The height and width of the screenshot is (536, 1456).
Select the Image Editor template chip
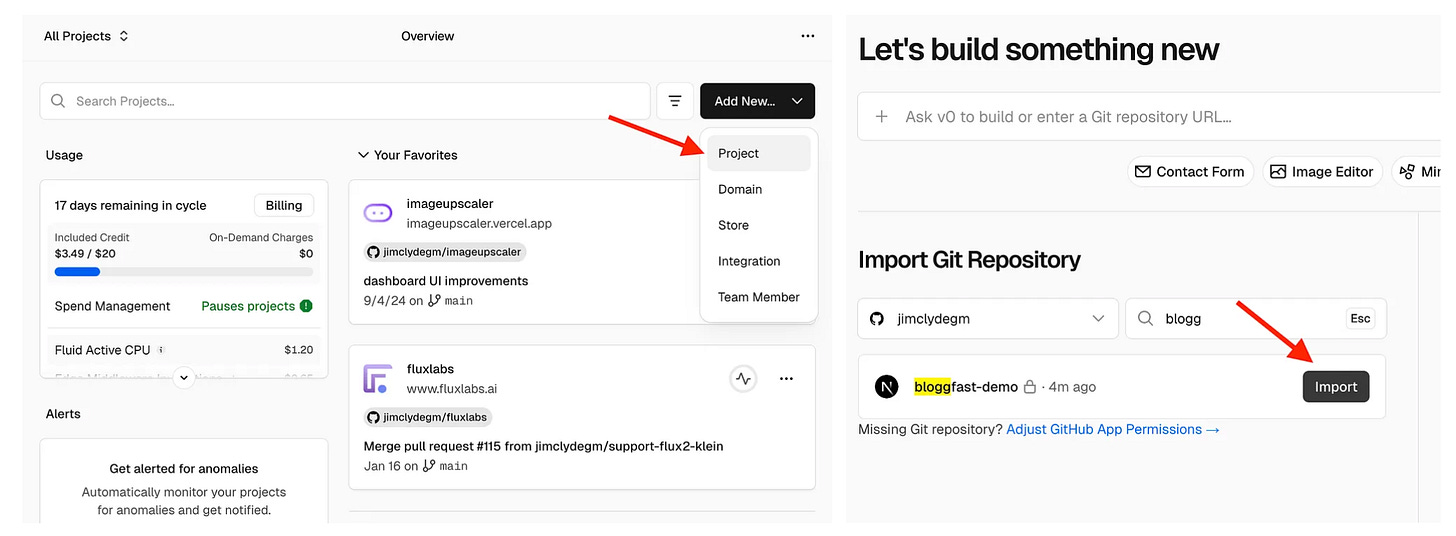coord(1322,172)
